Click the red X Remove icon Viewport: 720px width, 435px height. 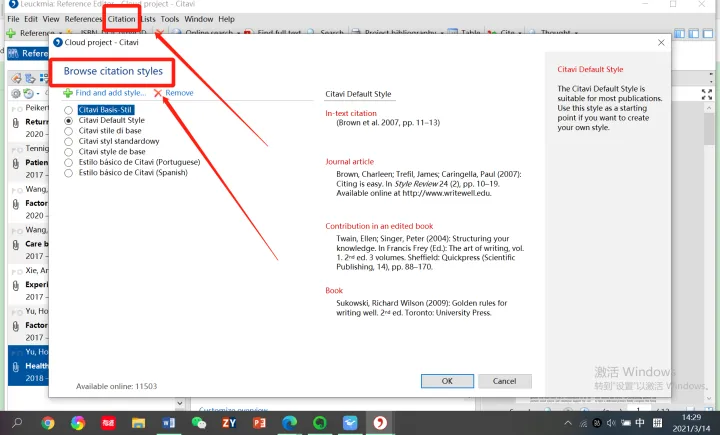click(x=158, y=93)
